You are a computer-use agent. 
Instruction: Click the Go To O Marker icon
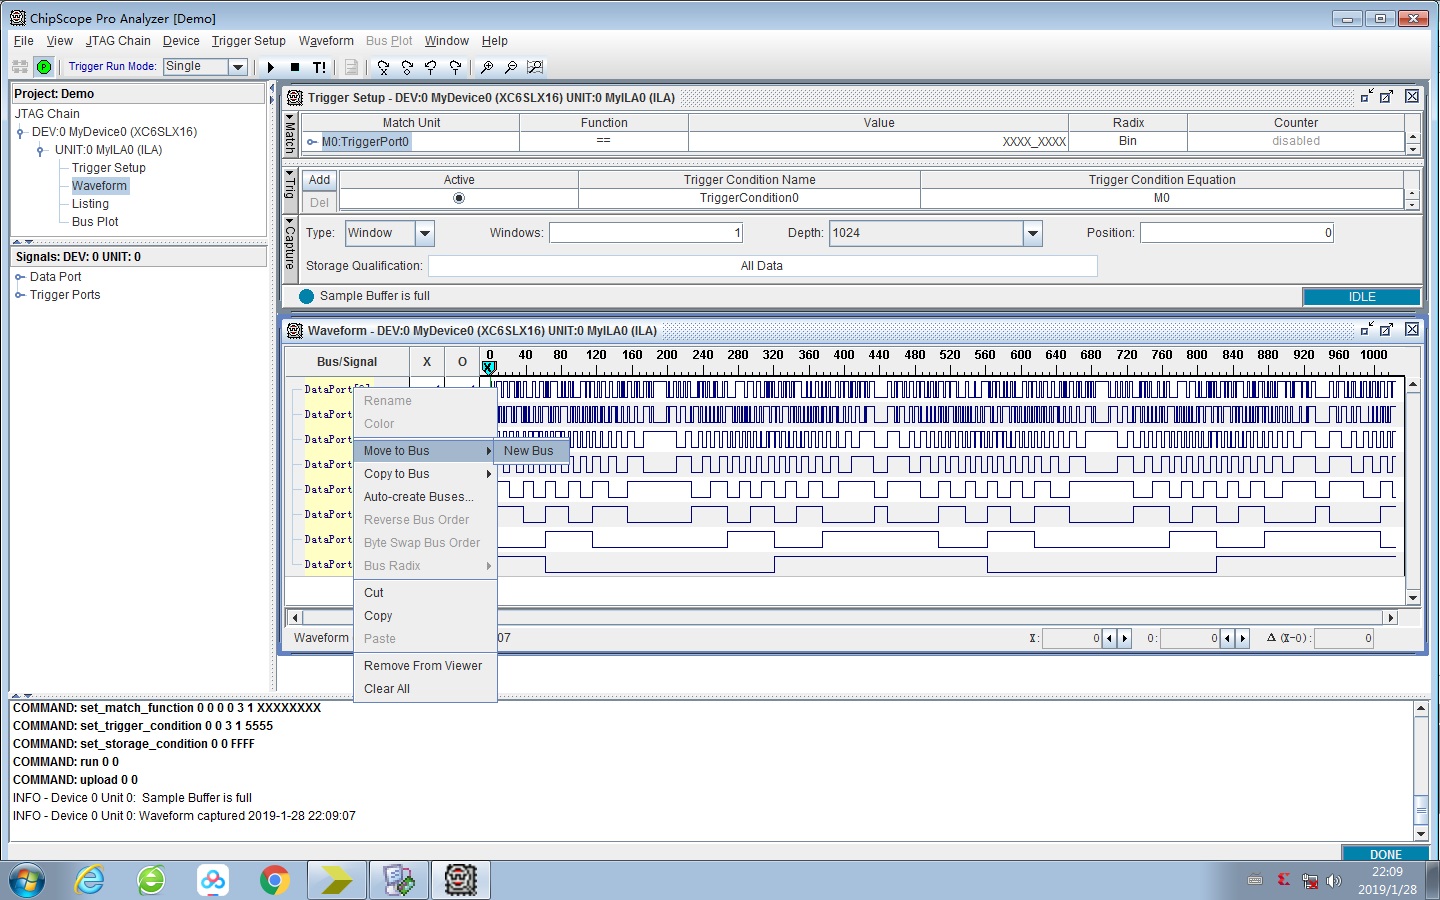407,67
